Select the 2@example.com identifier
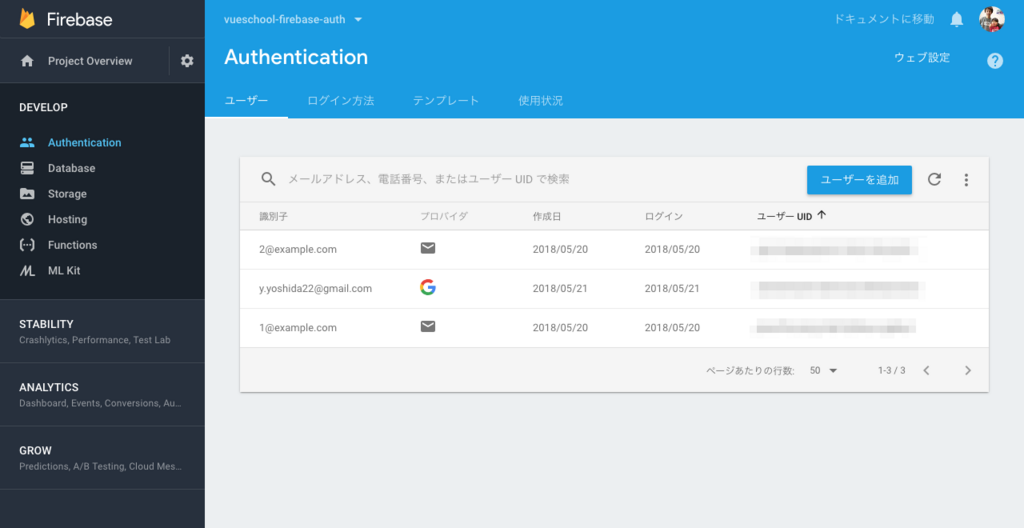Screen dimensions: 1024x528 [x=298, y=249]
